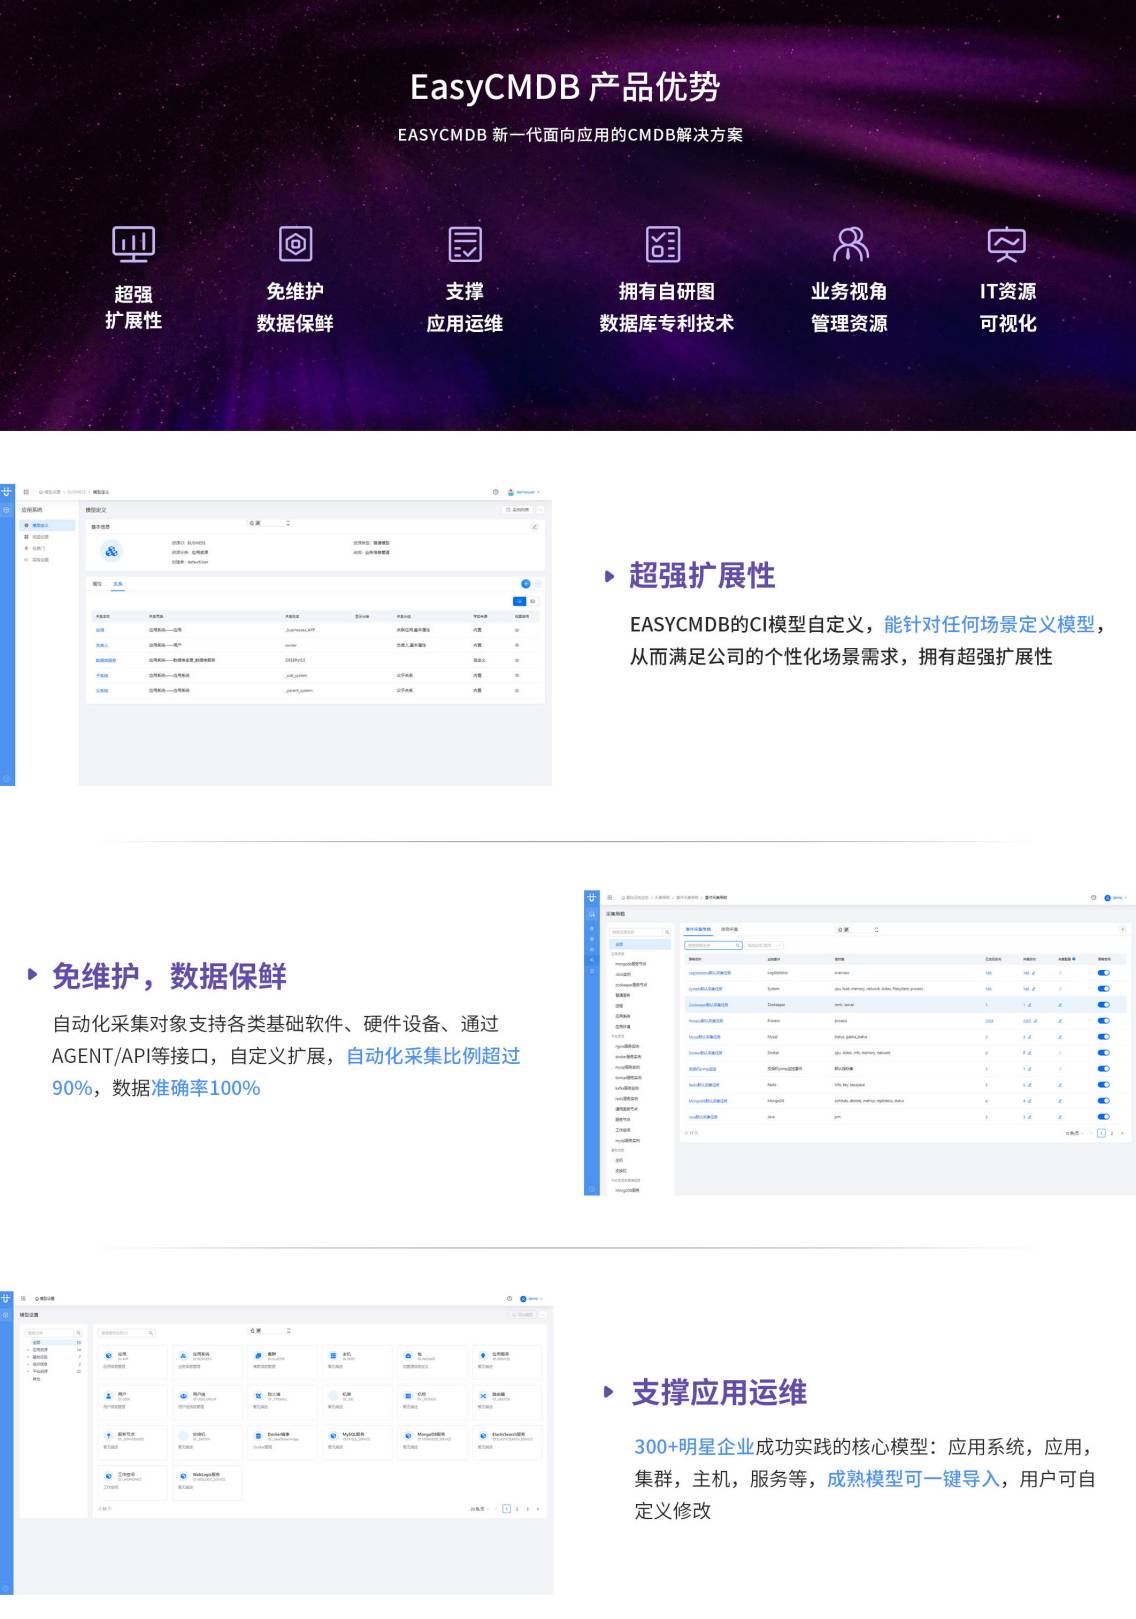Image resolution: width=1136 pixels, height=1619 pixels.
Task: Click the 业务视角管理资源 people icon
Action: [x=849, y=244]
